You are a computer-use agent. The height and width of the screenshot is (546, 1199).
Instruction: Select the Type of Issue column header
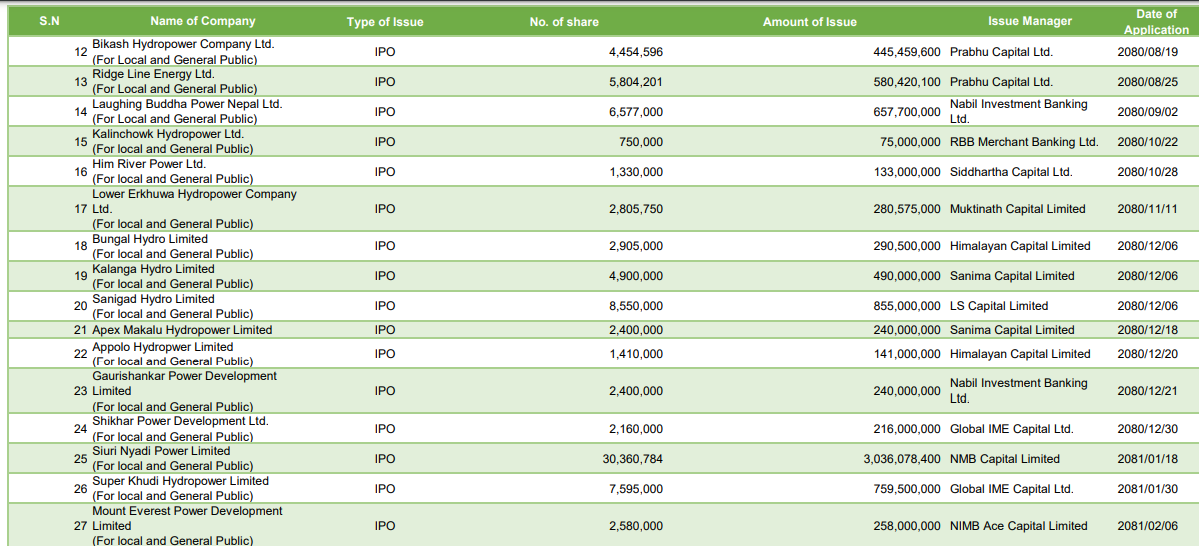click(385, 21)
